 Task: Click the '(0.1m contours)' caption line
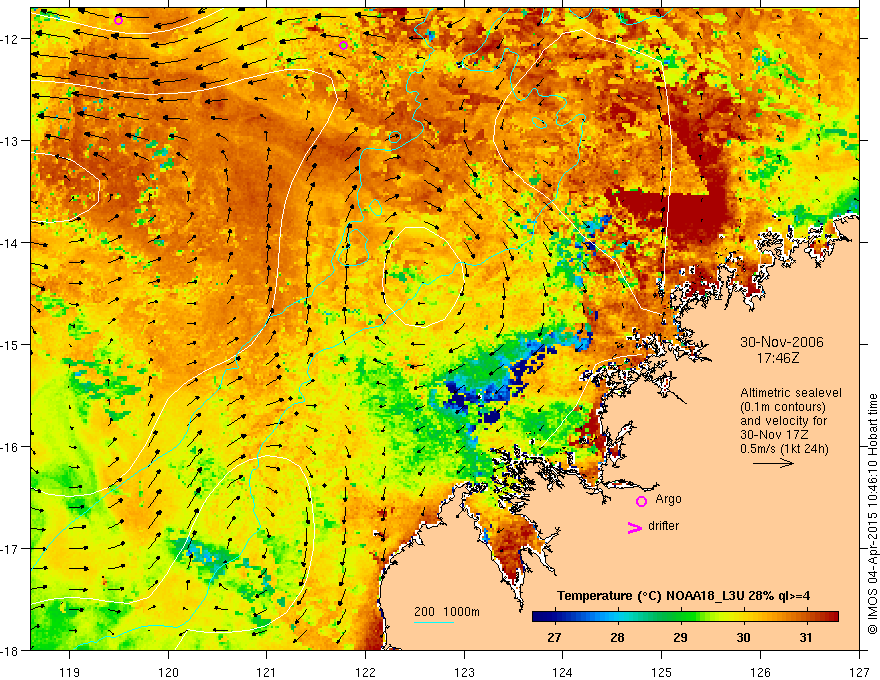[783, 407]
